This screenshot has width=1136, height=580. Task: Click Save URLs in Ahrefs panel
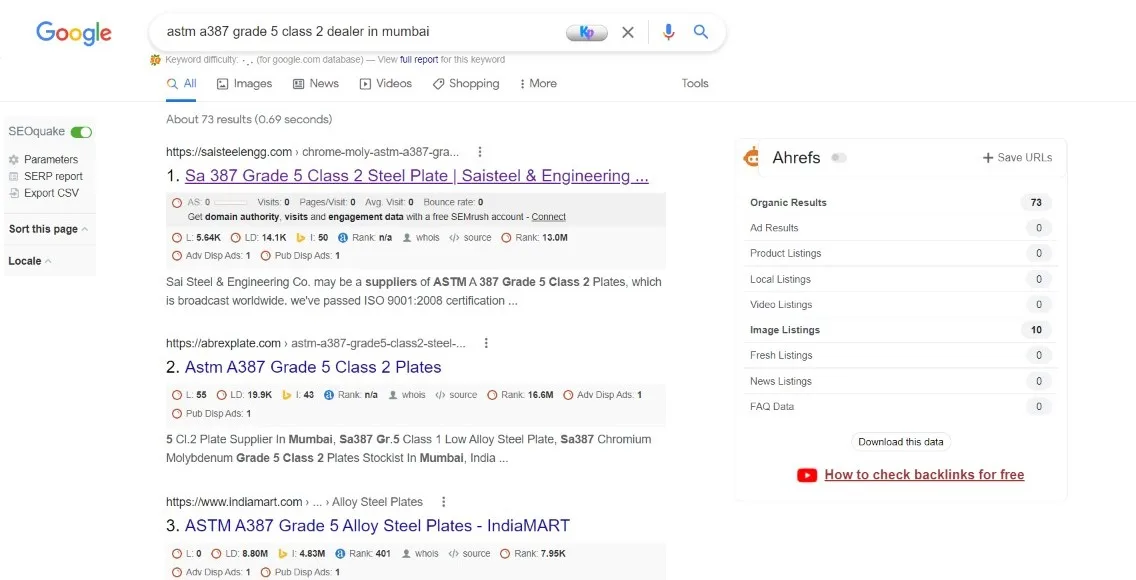(x=1017, y=157)
